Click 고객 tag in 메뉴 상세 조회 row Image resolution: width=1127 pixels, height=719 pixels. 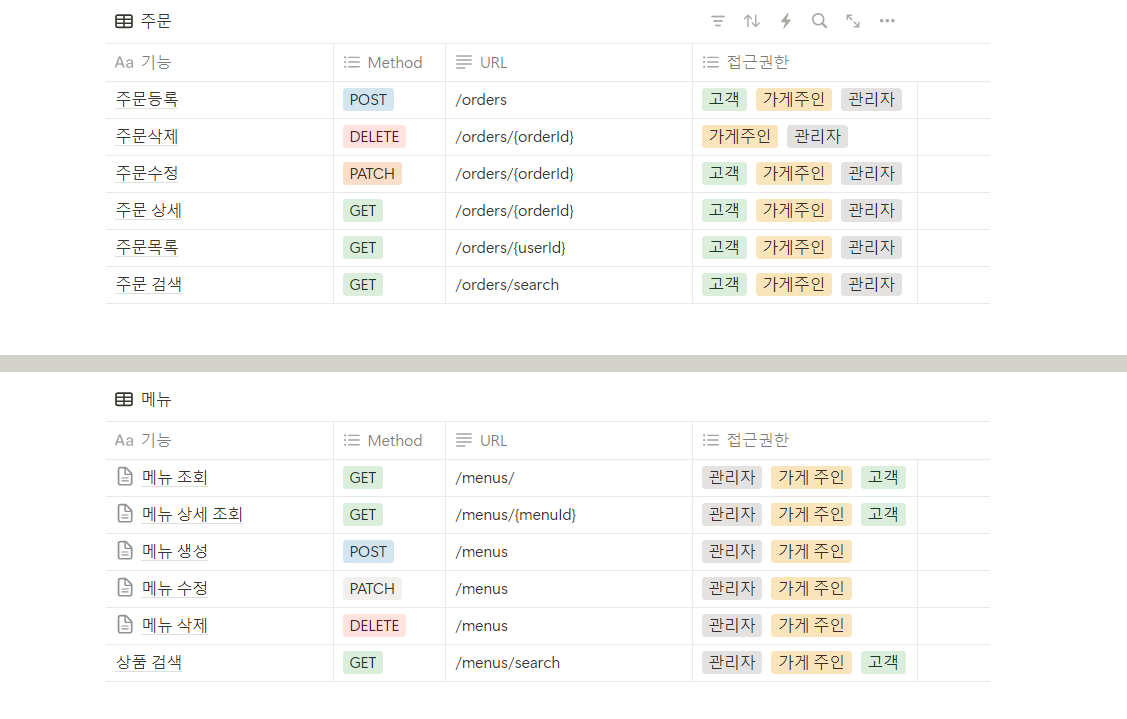[883, 514]
